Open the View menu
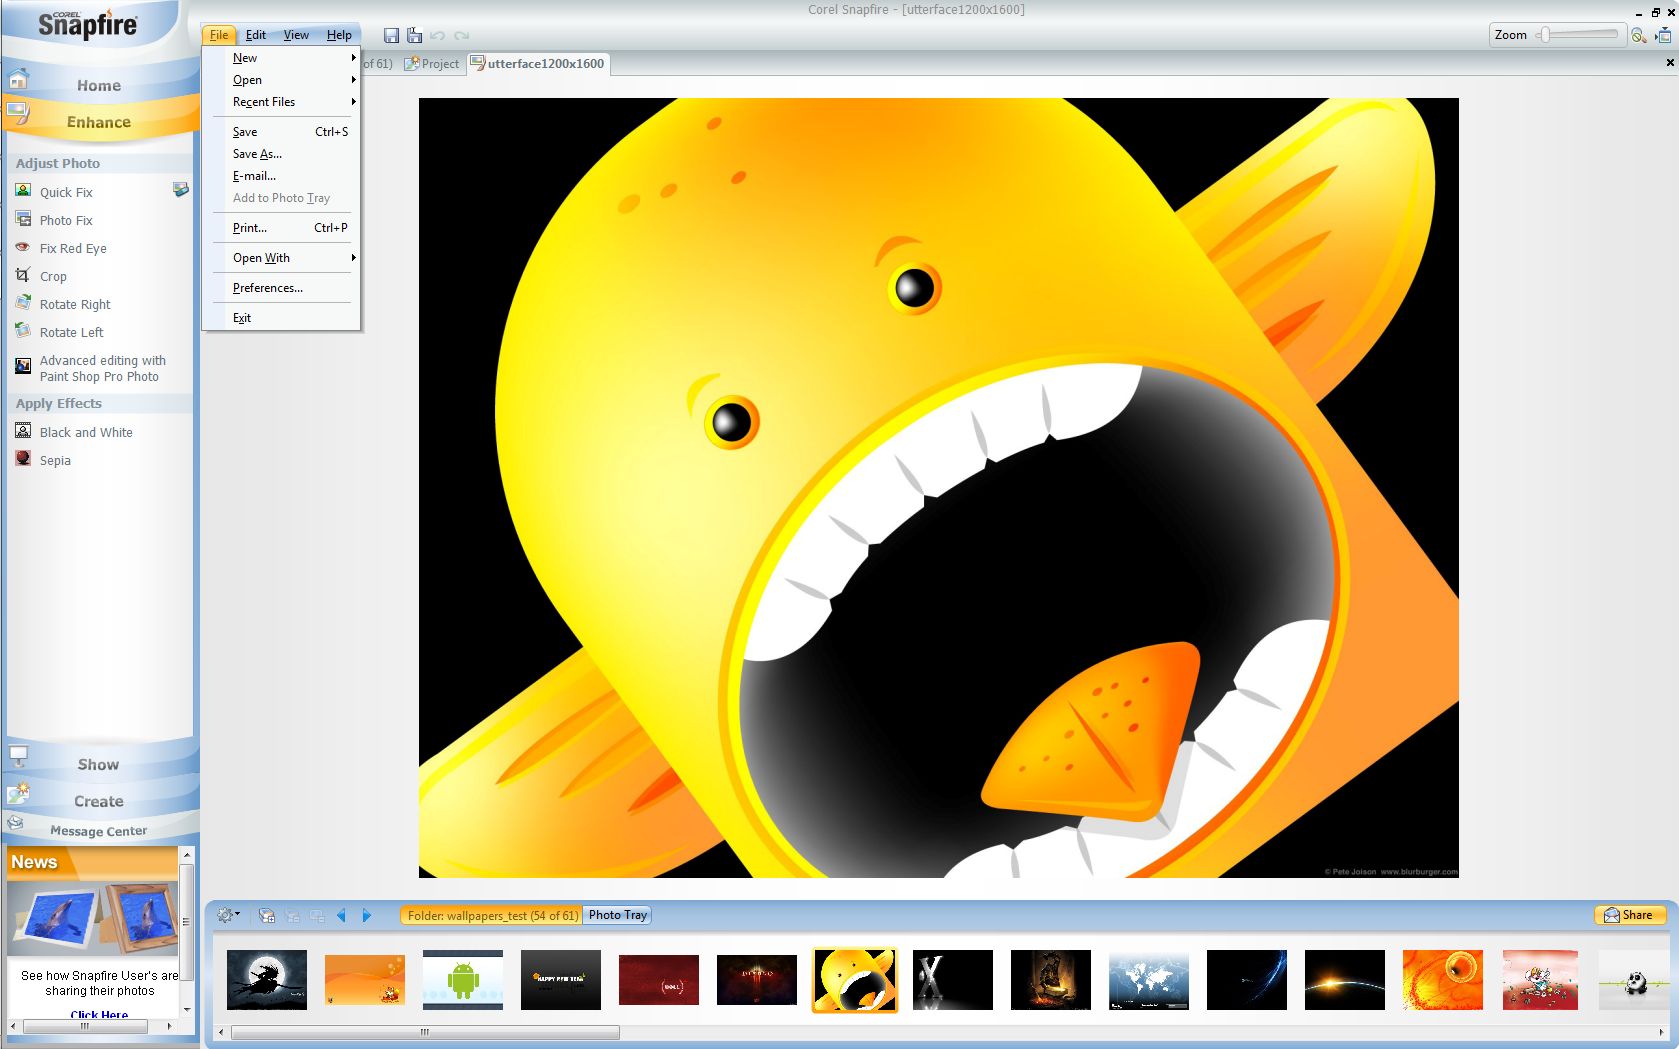 296,35
